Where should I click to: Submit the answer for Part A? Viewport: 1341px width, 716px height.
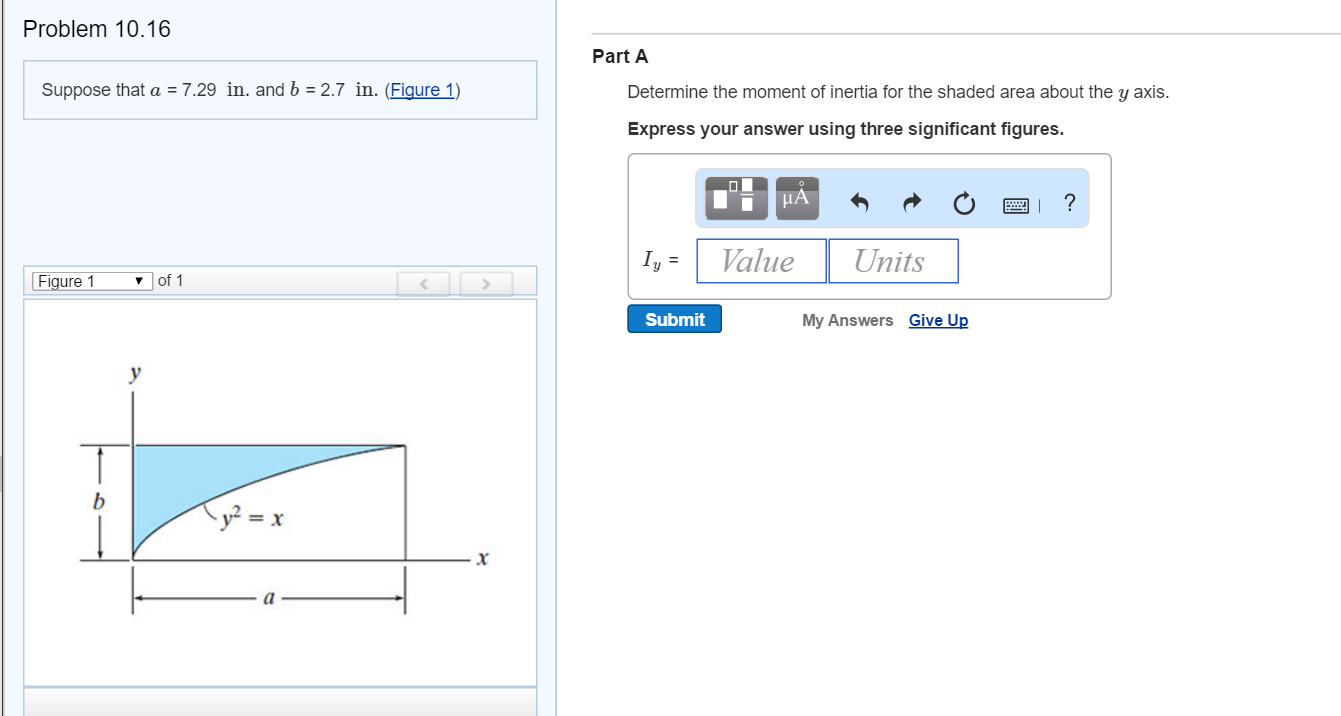674,319
